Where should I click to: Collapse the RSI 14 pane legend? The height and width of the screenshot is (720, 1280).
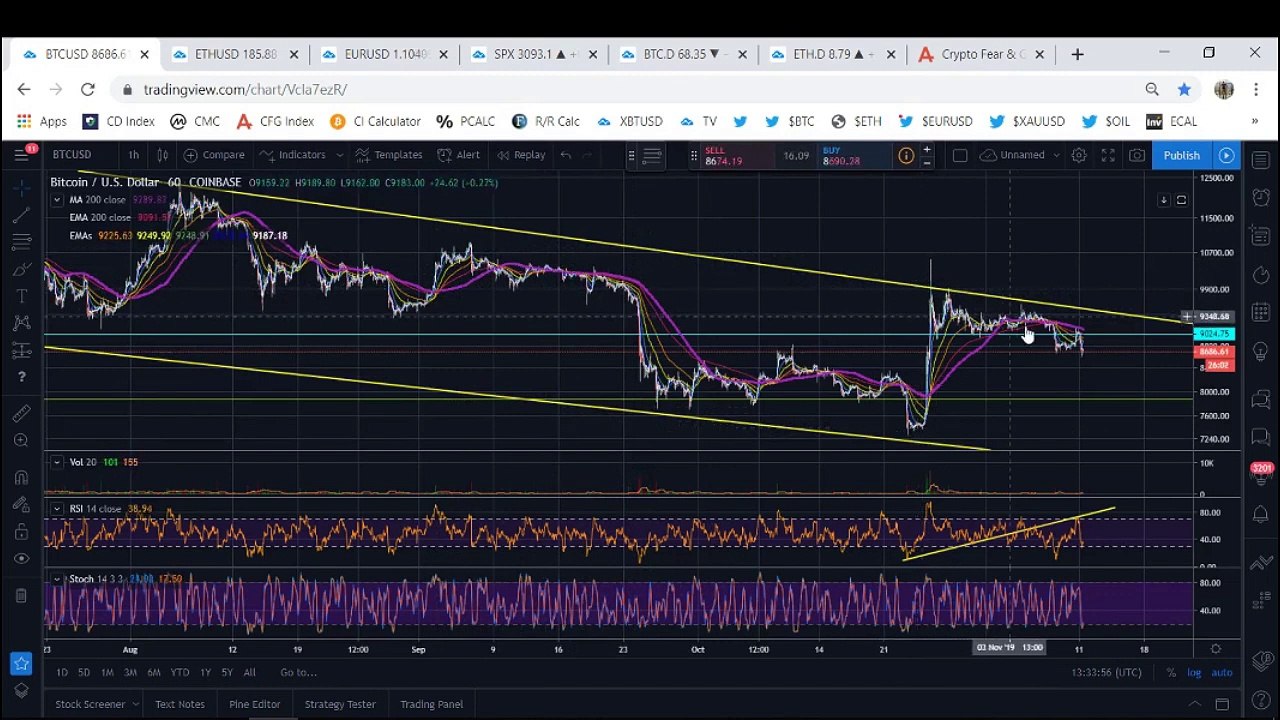coord(57,509)
